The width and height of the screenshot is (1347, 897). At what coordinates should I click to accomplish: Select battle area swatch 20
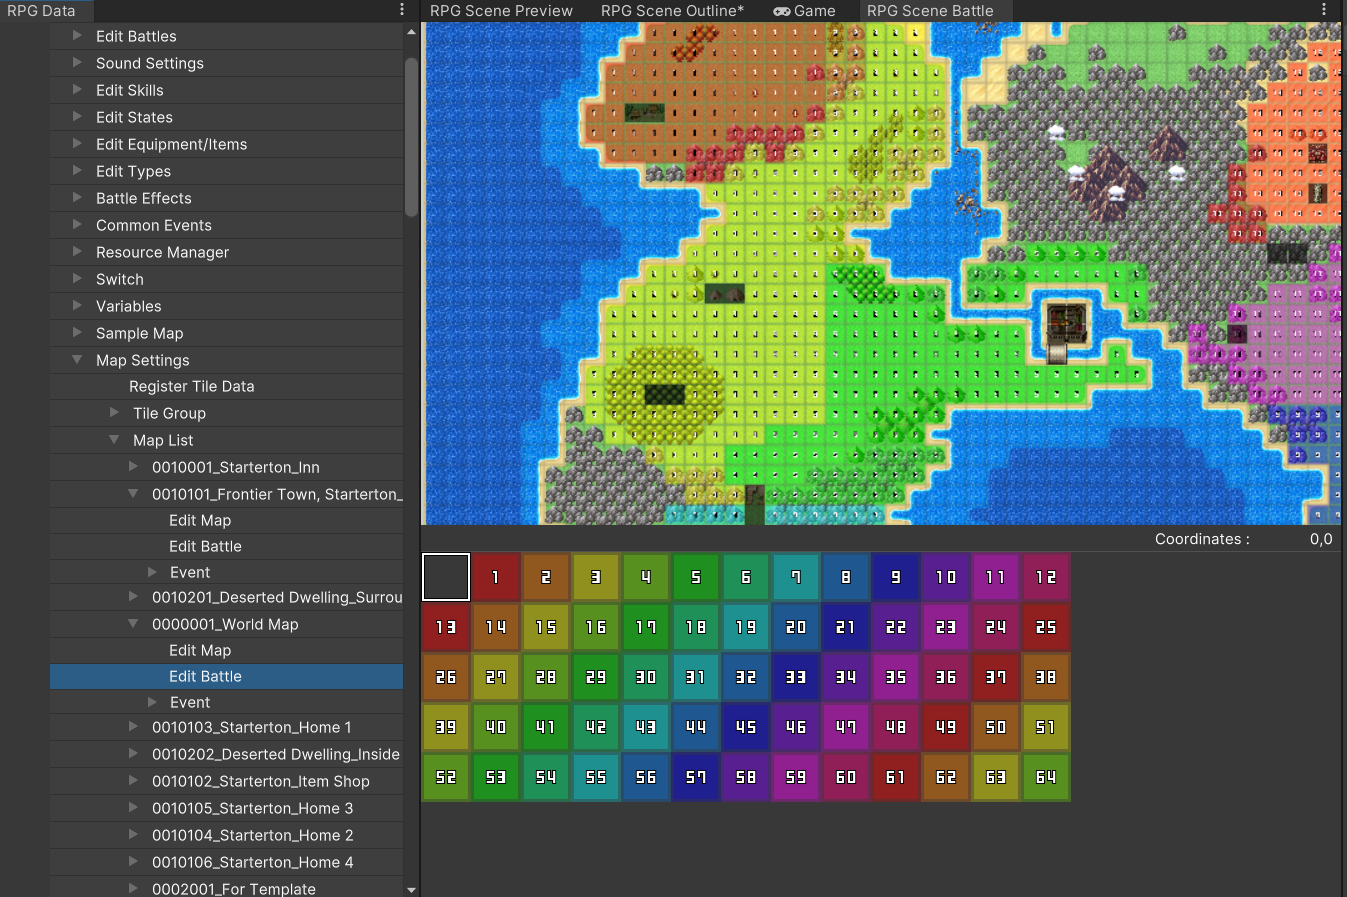tap(796, 627)
